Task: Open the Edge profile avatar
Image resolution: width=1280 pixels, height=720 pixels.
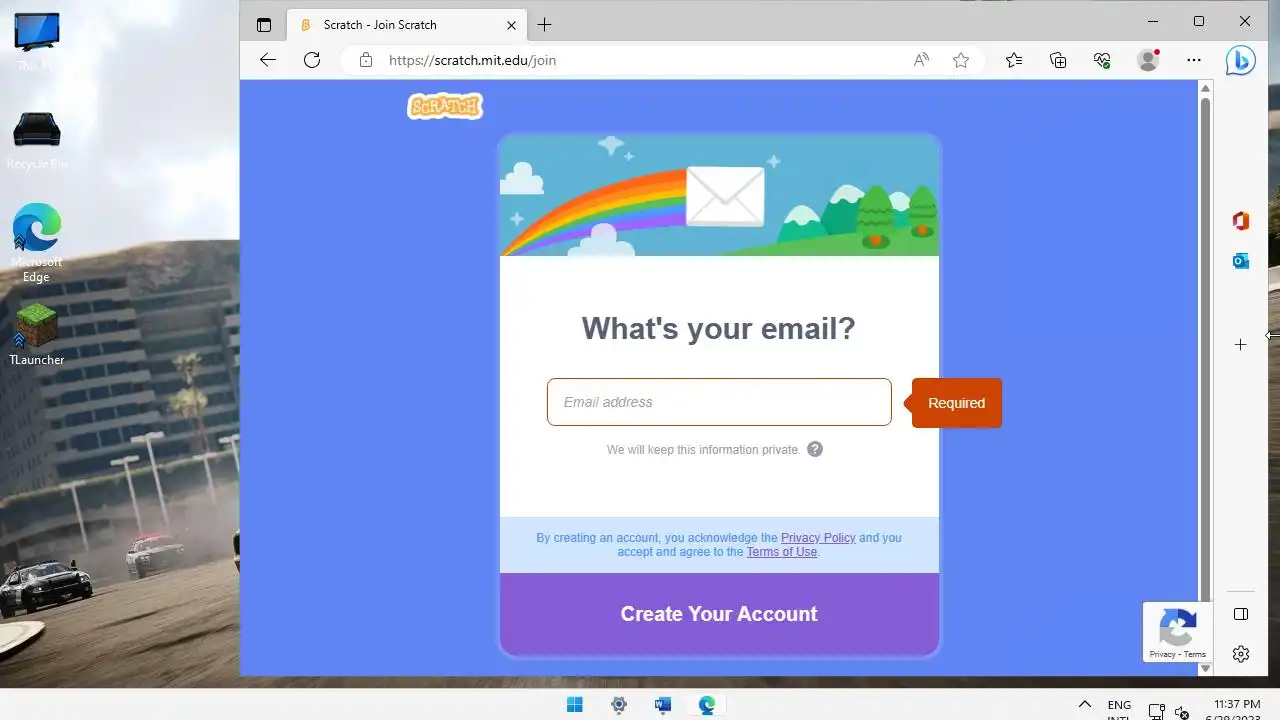Action: tap(1148, 60)
